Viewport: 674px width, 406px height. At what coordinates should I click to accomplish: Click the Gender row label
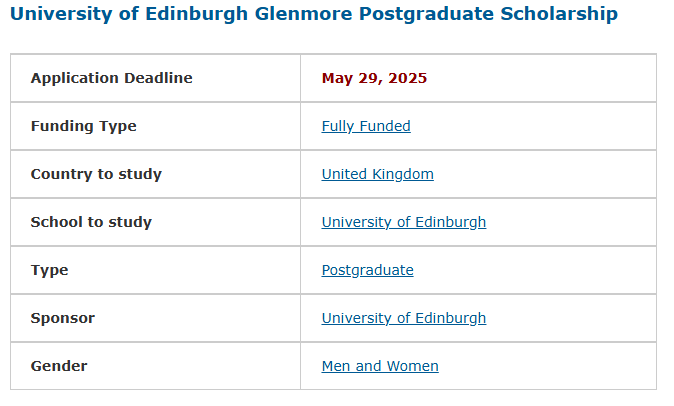coord(59,366)
